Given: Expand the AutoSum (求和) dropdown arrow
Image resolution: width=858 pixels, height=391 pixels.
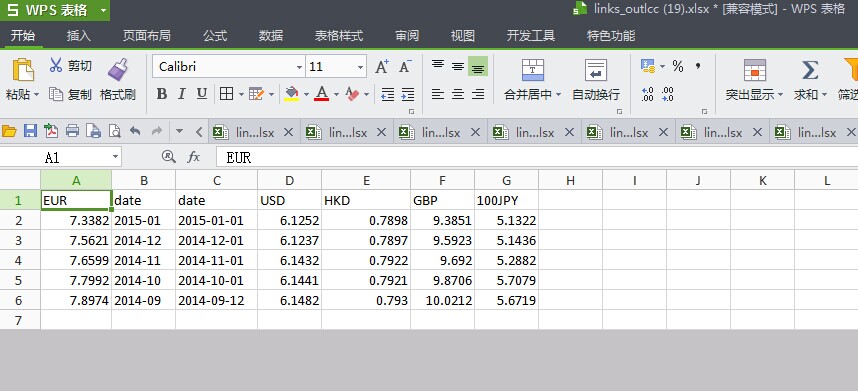Looking at the screenshot, I should (824, 95).
